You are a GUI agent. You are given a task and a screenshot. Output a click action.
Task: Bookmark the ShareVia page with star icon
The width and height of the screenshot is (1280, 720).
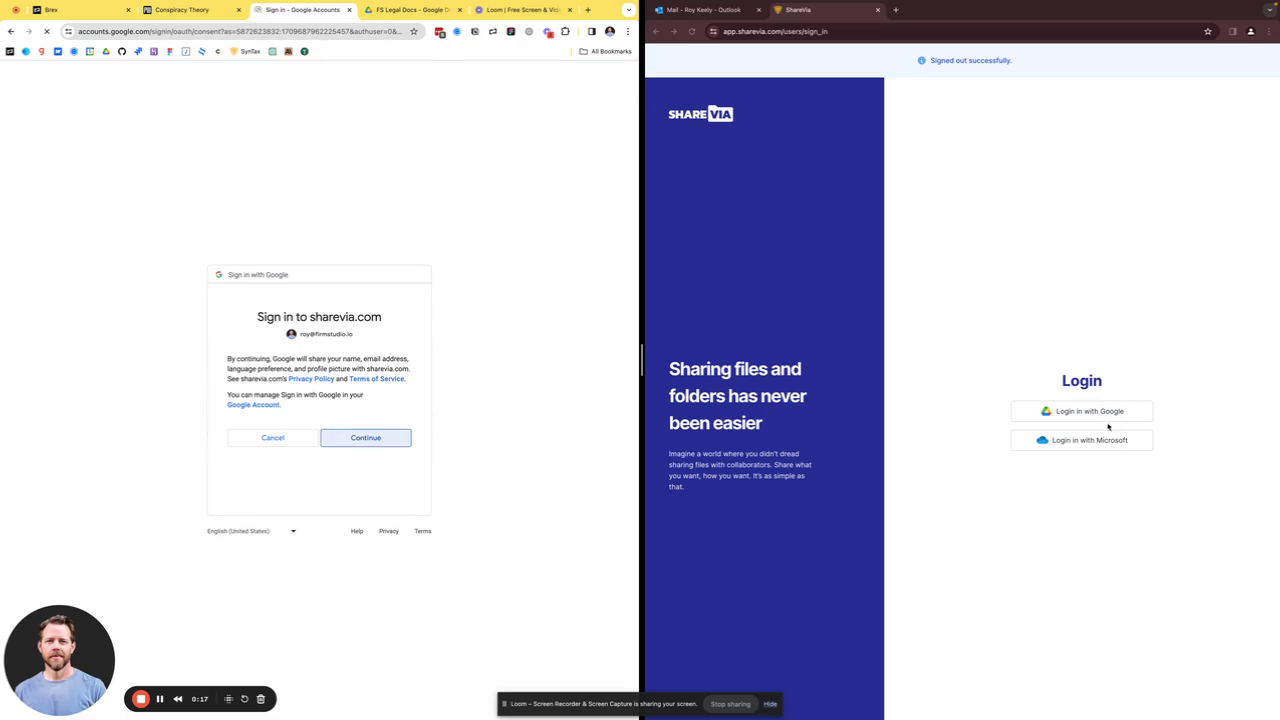(x=1208, y=31)
